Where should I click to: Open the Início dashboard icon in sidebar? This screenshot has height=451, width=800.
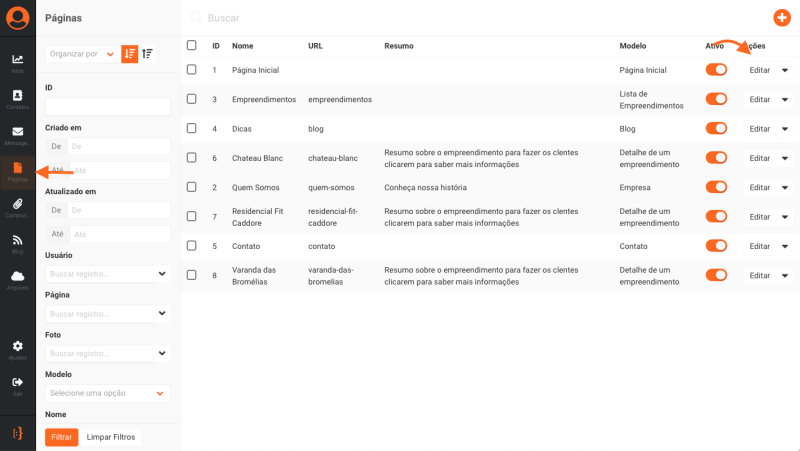pos(18,61)
